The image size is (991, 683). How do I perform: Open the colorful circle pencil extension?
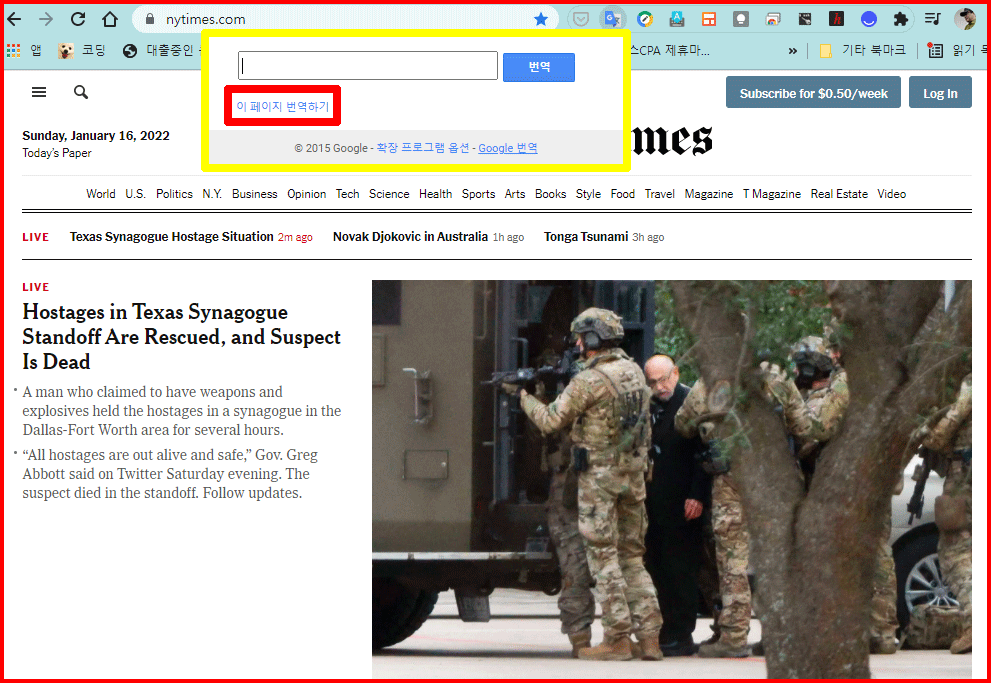pos(645,20)
